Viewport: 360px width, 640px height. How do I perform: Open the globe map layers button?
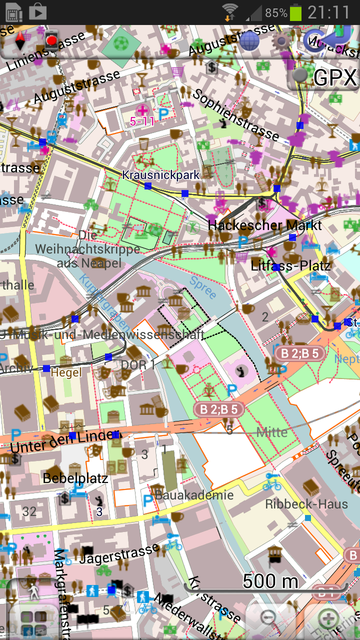[249, 40]
